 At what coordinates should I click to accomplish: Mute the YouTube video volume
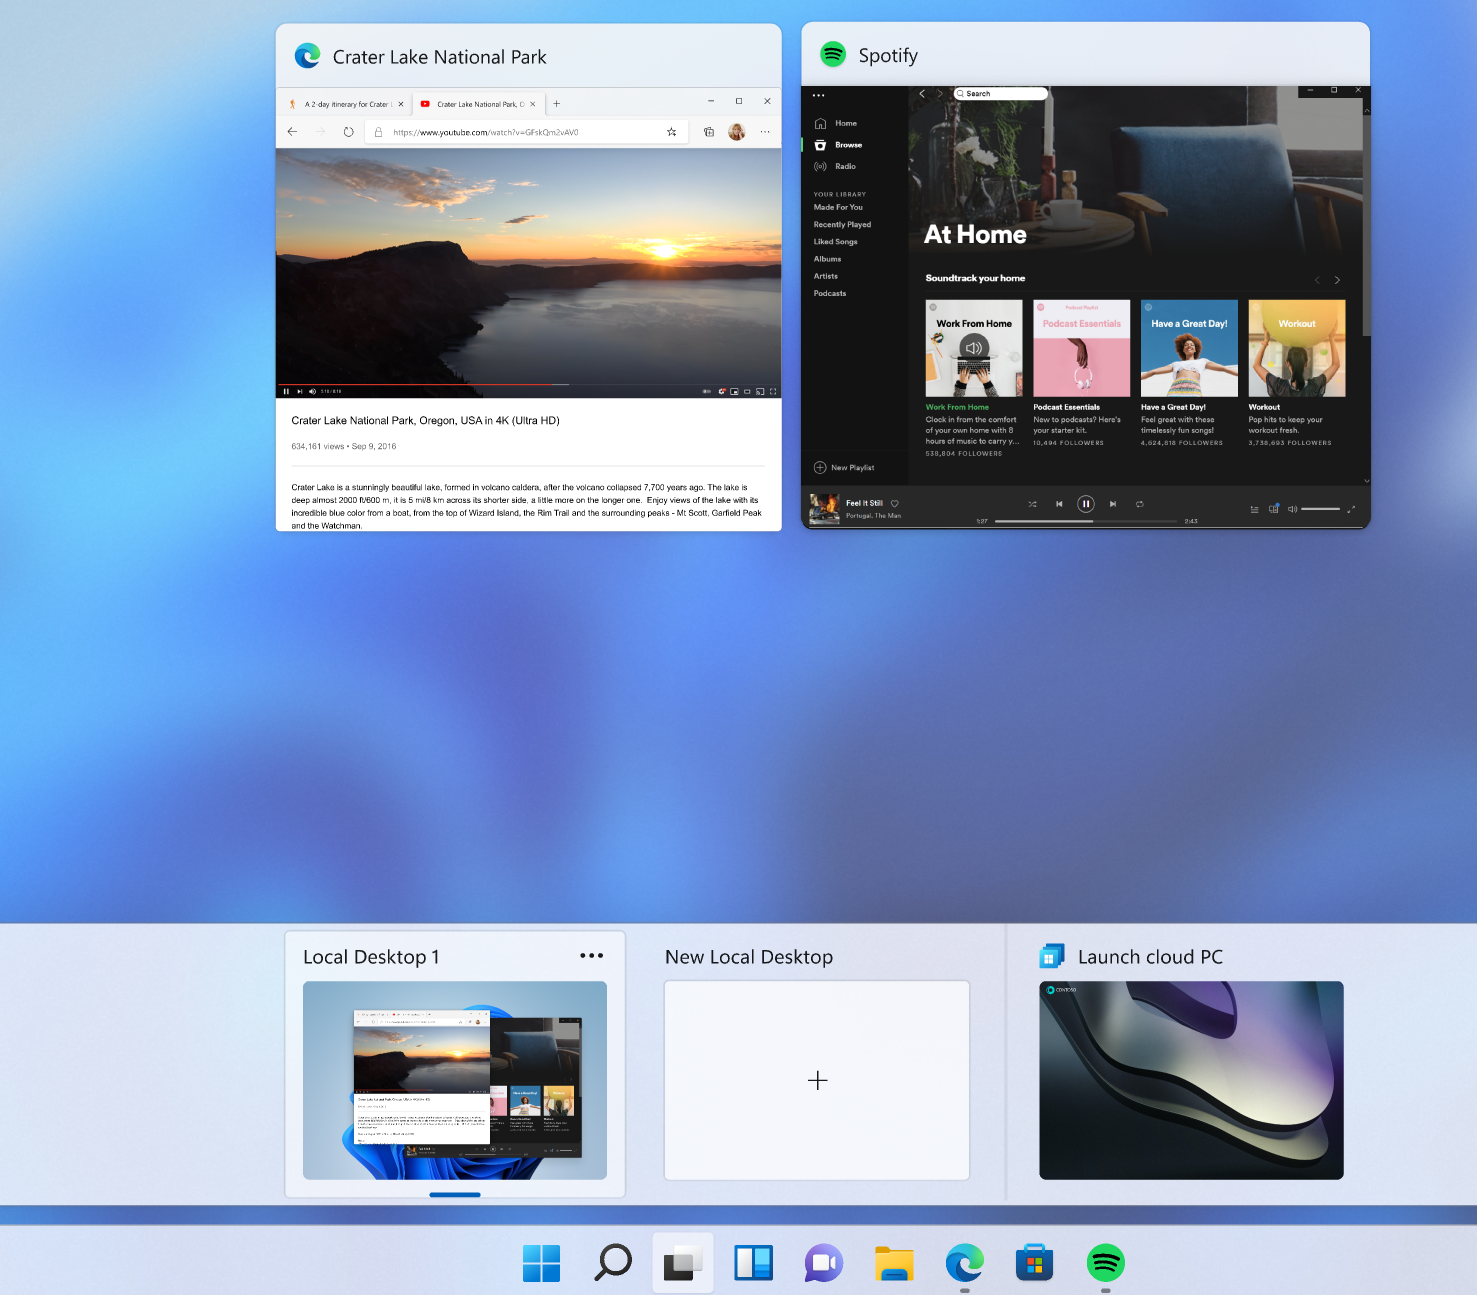pyautogui.click(x=312, y=391)
